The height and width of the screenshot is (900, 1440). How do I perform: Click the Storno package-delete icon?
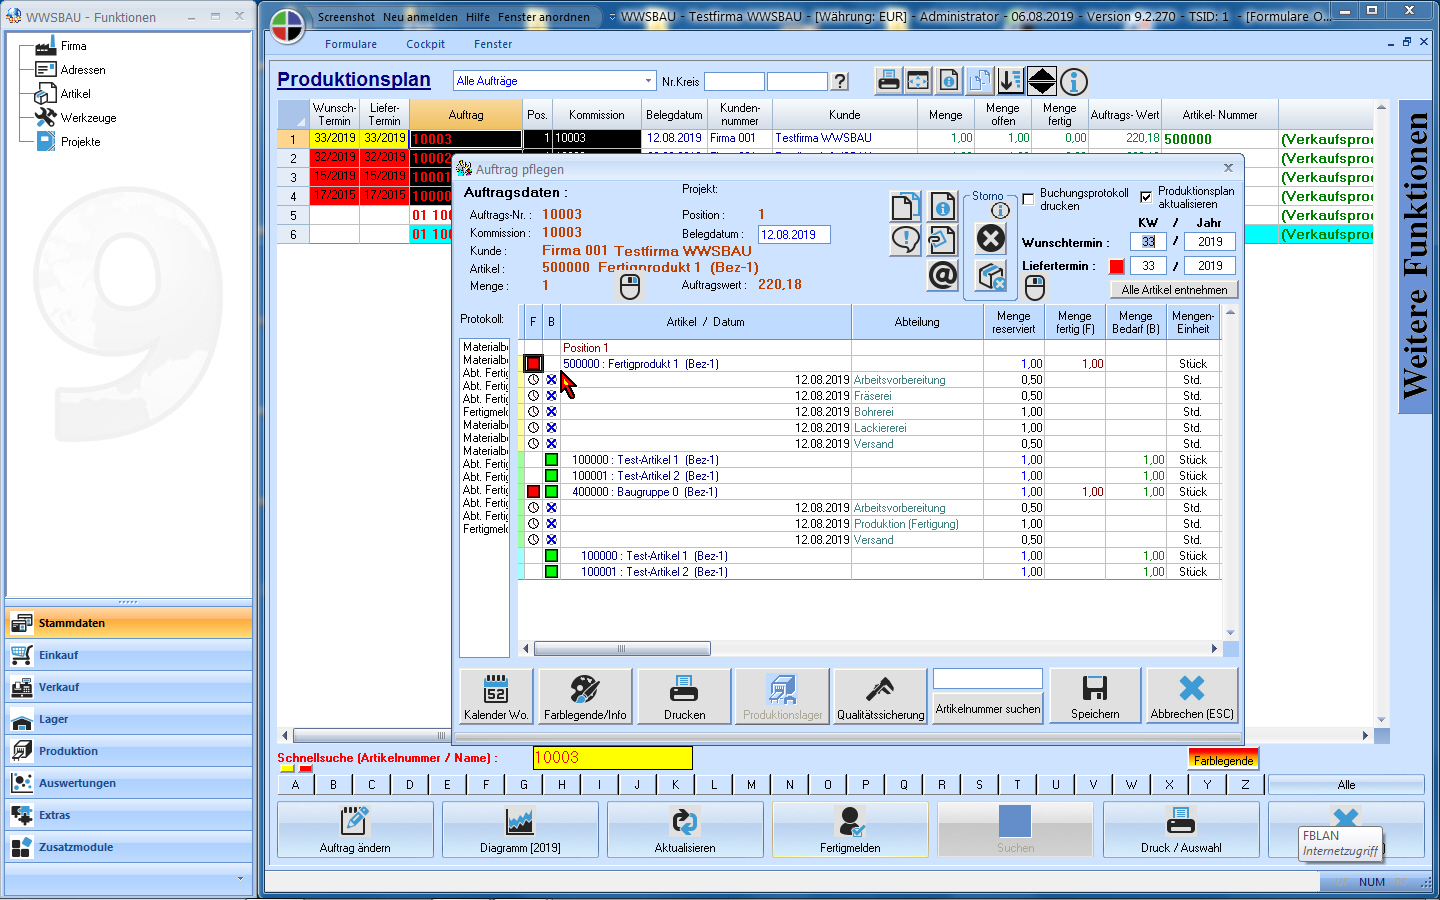click(990, 277)
